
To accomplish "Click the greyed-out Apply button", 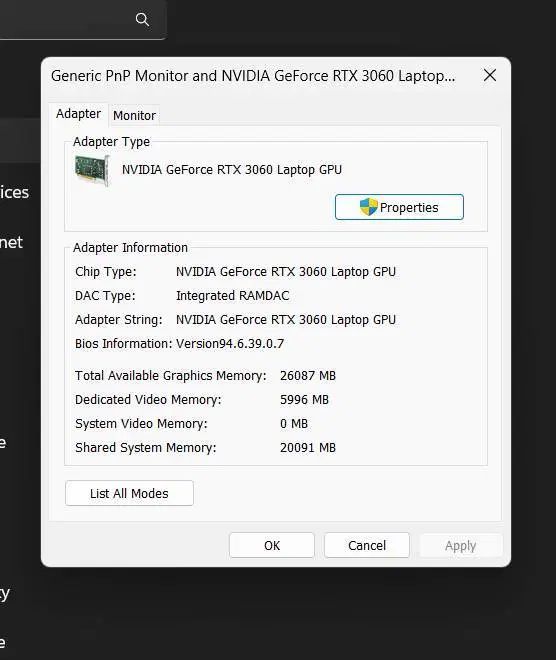I will (x=460, y=546).
